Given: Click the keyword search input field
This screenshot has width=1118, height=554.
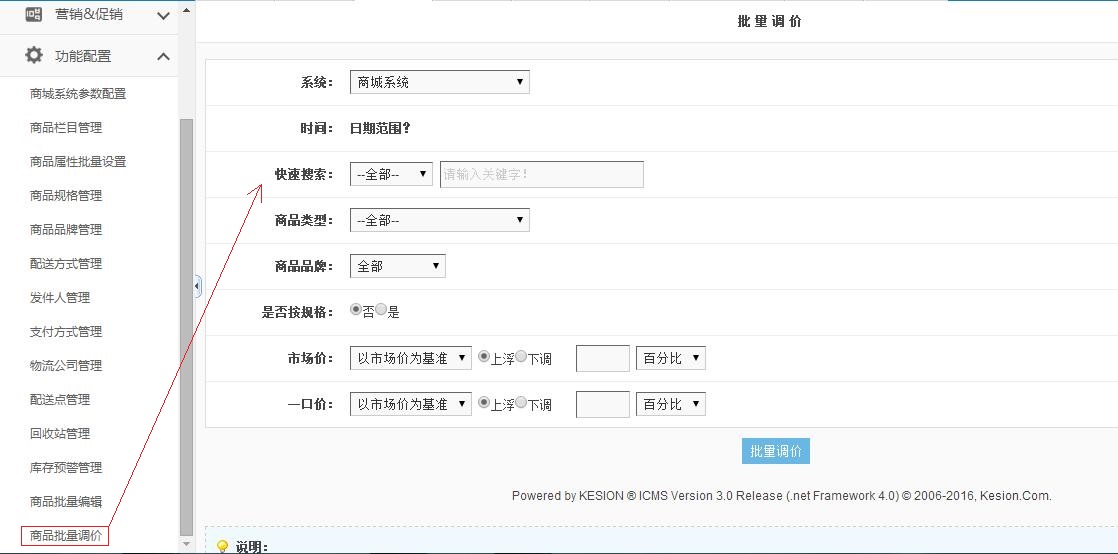Looking at the screenshot, I should click(x=542, y=174).
